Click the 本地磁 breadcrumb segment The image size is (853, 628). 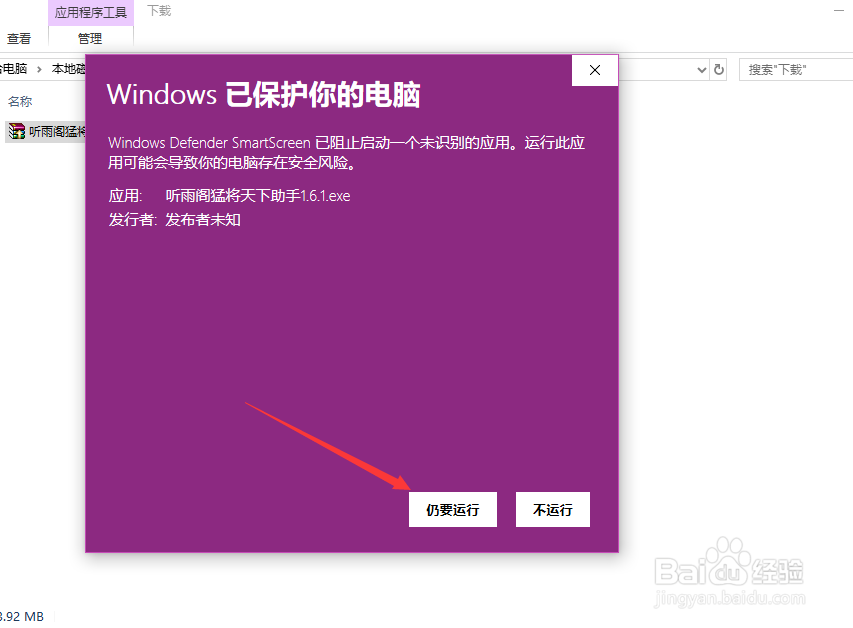[x=69, y=69]
